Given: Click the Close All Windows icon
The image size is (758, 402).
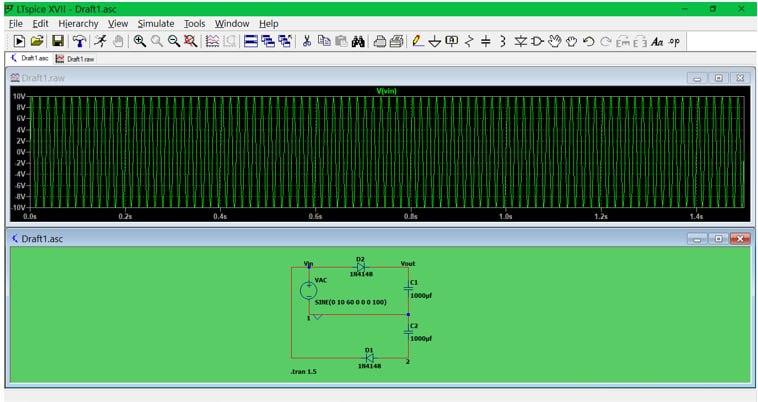Looking at the screenshot, I should pos(285,42).
